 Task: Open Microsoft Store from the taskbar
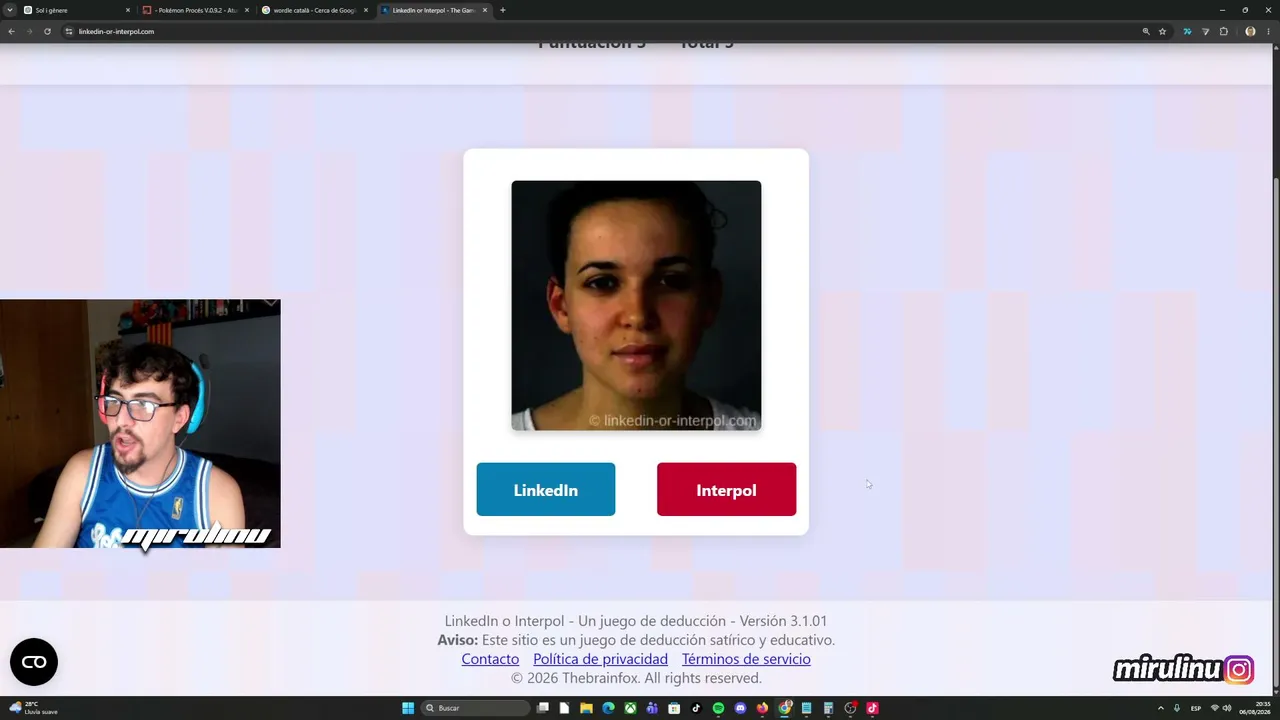[674, 708]
